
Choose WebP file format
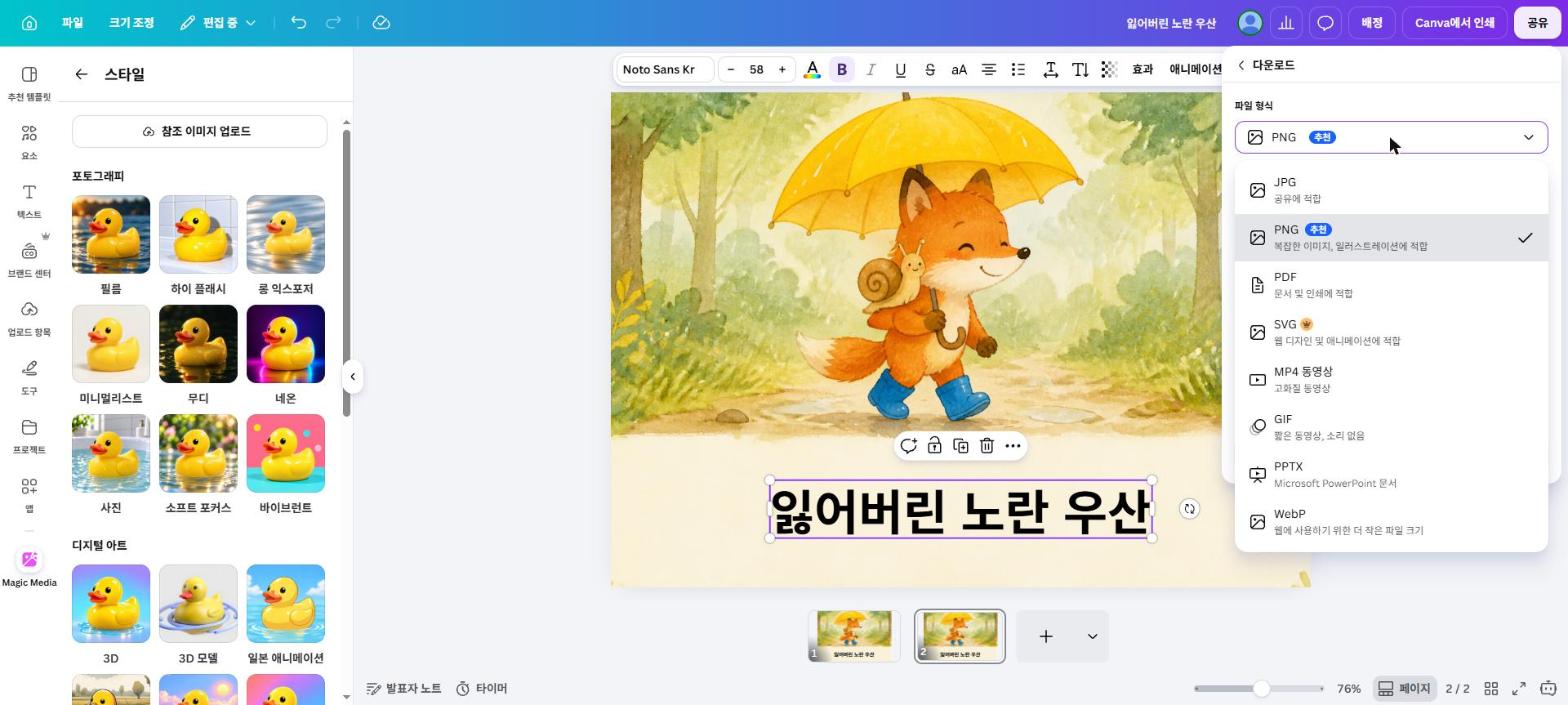[x=1391, y=522]
